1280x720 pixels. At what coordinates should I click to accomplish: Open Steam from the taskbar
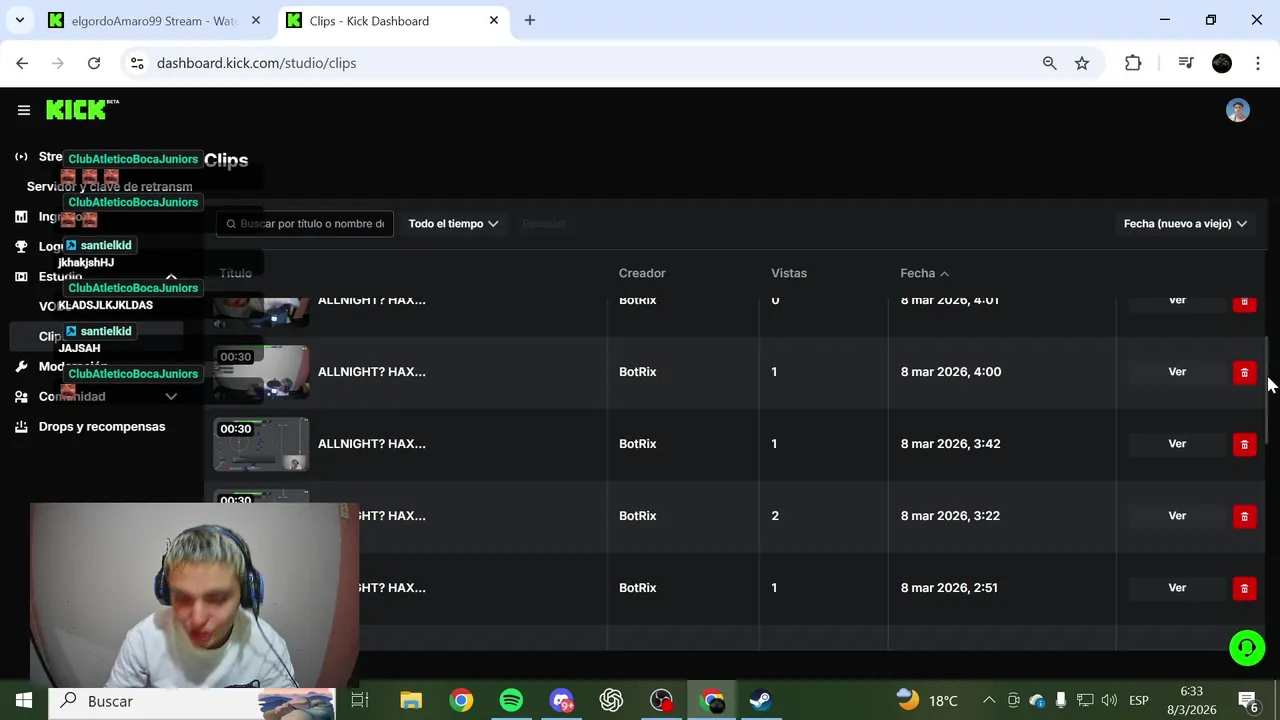point(761,701)
